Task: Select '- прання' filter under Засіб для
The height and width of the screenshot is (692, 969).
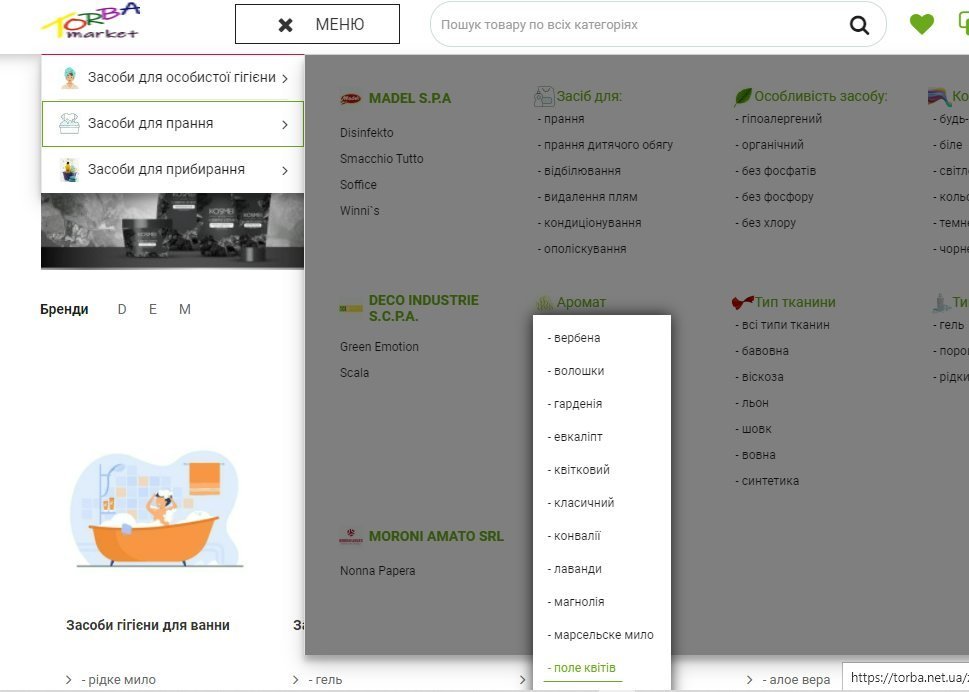Action: [x=561, y=119]
